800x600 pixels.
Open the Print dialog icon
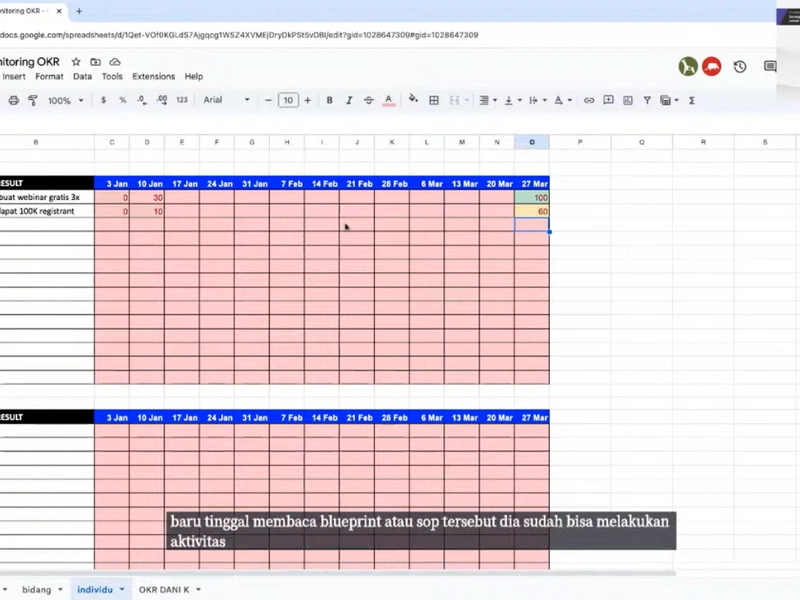(13, 100)
